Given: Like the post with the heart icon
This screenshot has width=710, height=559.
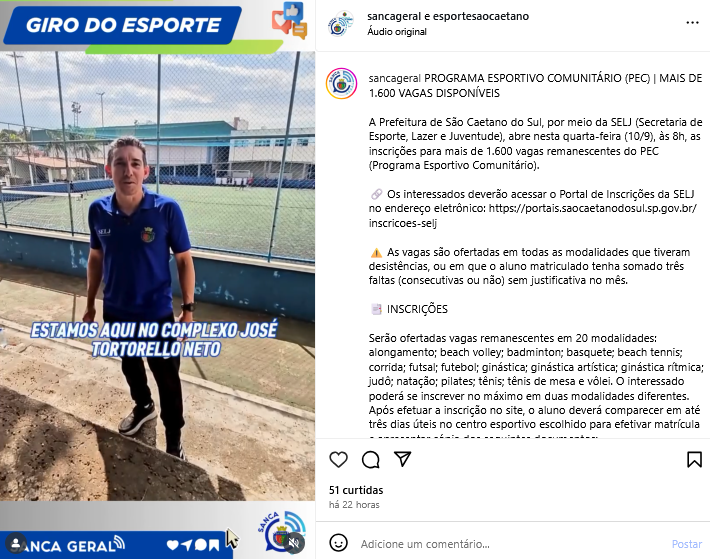Looking at the screenshot, I should click(x=338, y=459).
